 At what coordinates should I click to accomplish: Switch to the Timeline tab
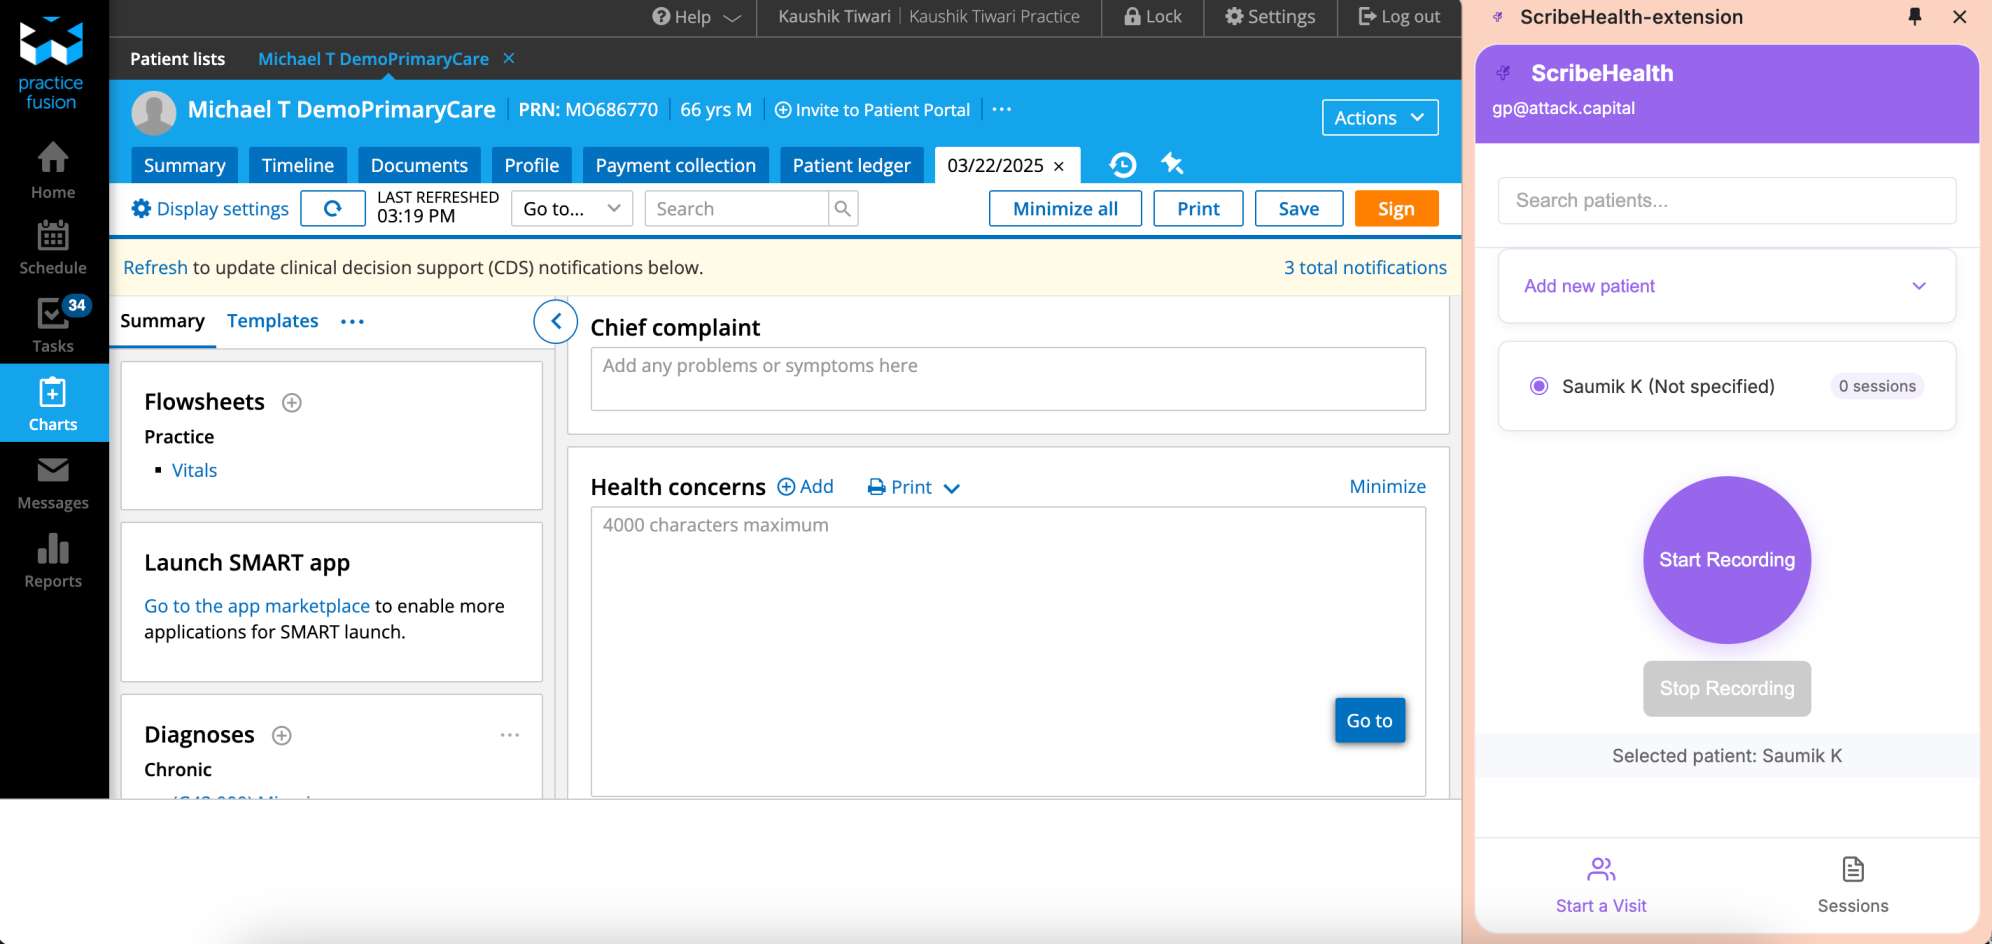tap(298, 165)
